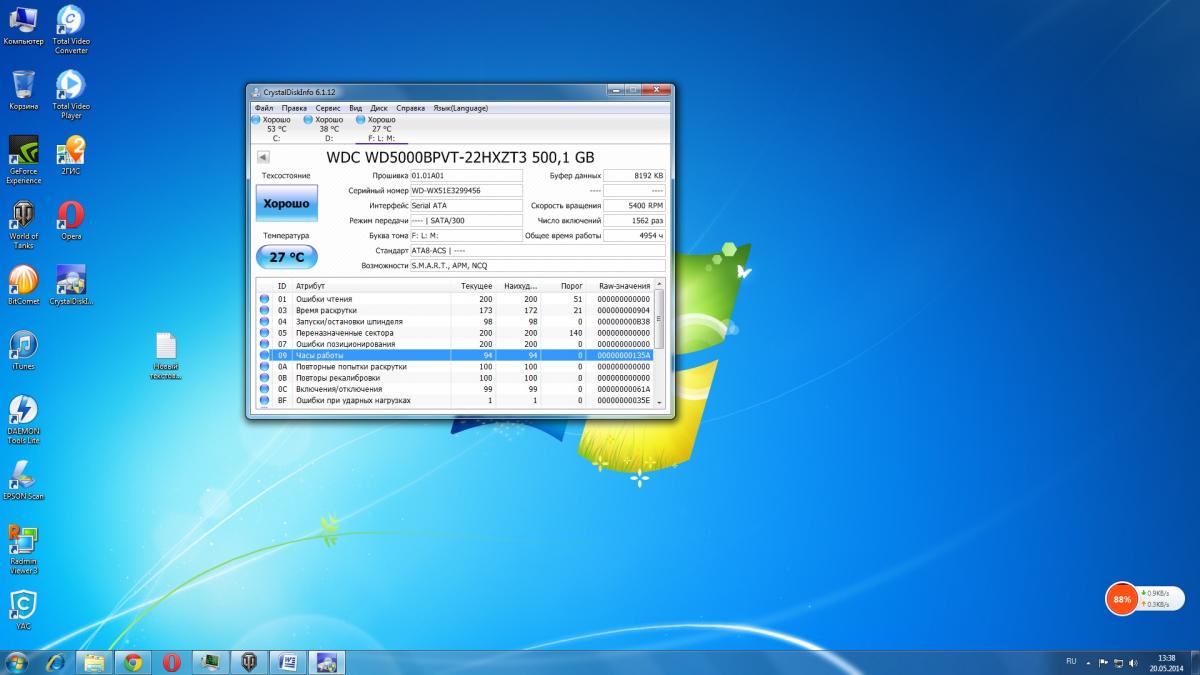Click the Хорошо health status button
This screenshot has height=675, width=1200.
pyautogui.click(x=286, y=204)
